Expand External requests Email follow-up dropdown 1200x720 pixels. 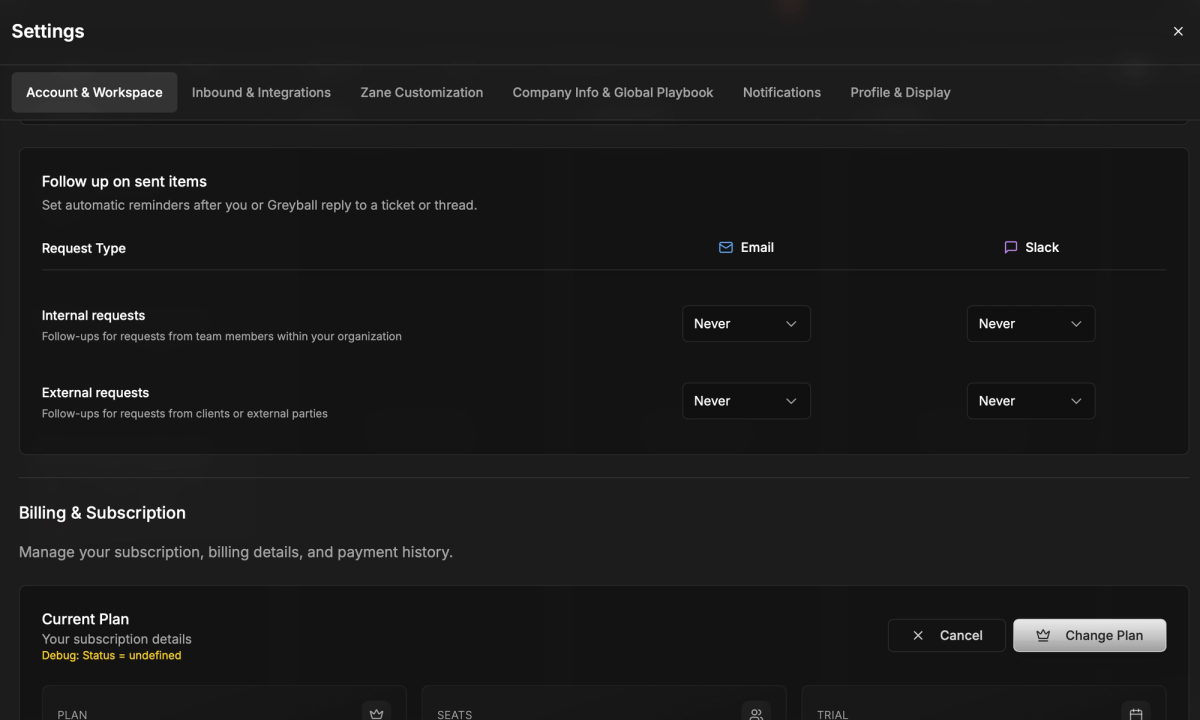coord(746,401)
